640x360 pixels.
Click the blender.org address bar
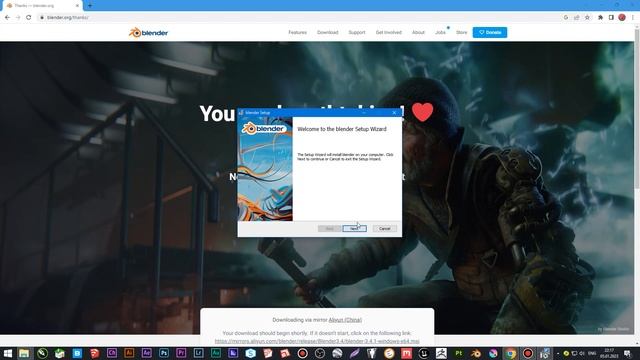[x=302, y=18]
